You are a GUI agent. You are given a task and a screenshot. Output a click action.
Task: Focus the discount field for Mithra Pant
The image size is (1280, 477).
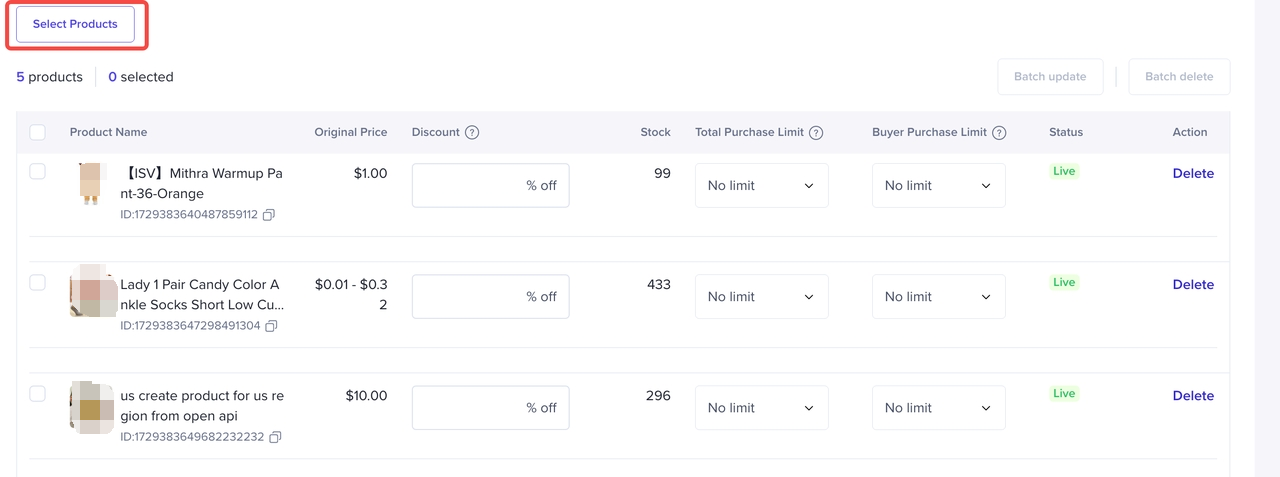[470, 186]
